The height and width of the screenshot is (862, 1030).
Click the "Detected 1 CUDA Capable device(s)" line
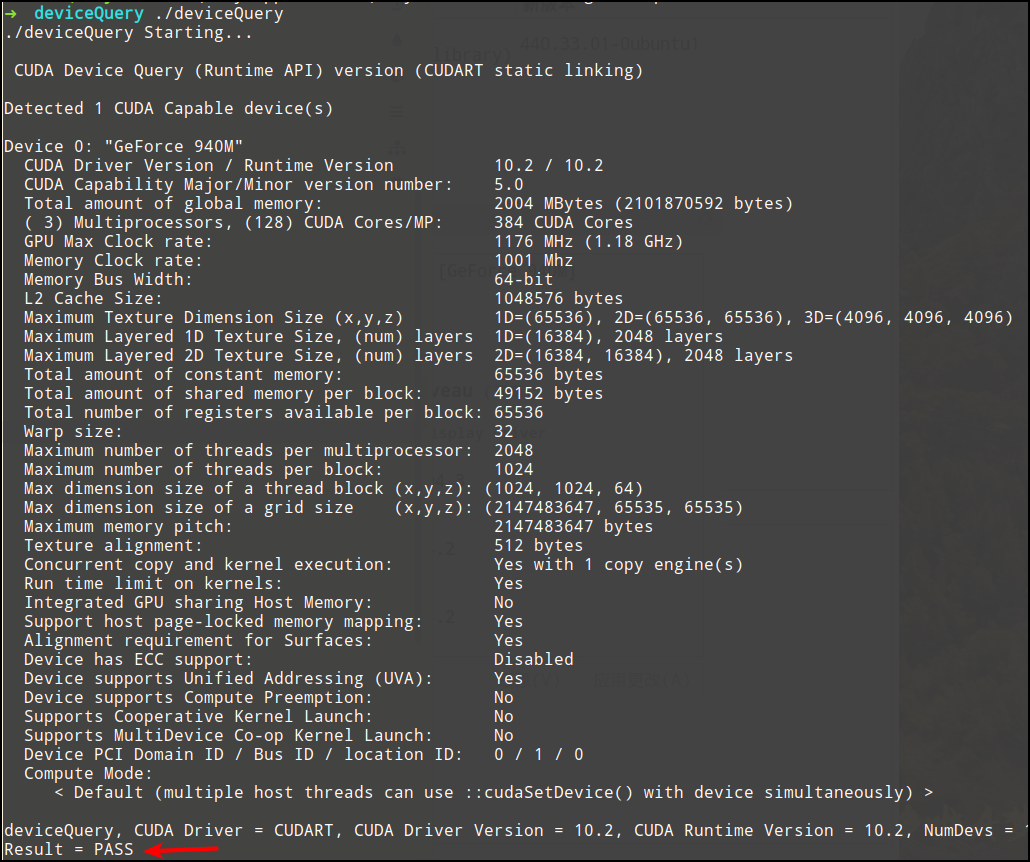click(168, 108)
